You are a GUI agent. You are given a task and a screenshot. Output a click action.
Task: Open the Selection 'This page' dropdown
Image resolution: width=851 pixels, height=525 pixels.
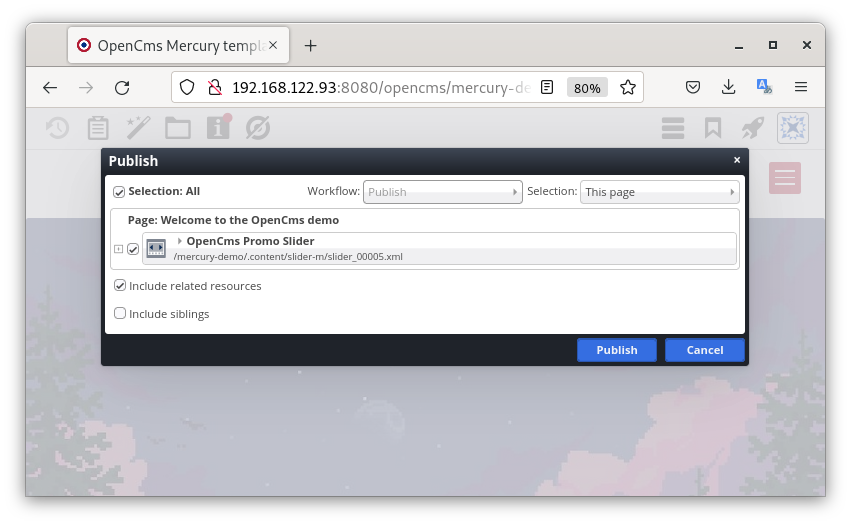tap(659, 192)
